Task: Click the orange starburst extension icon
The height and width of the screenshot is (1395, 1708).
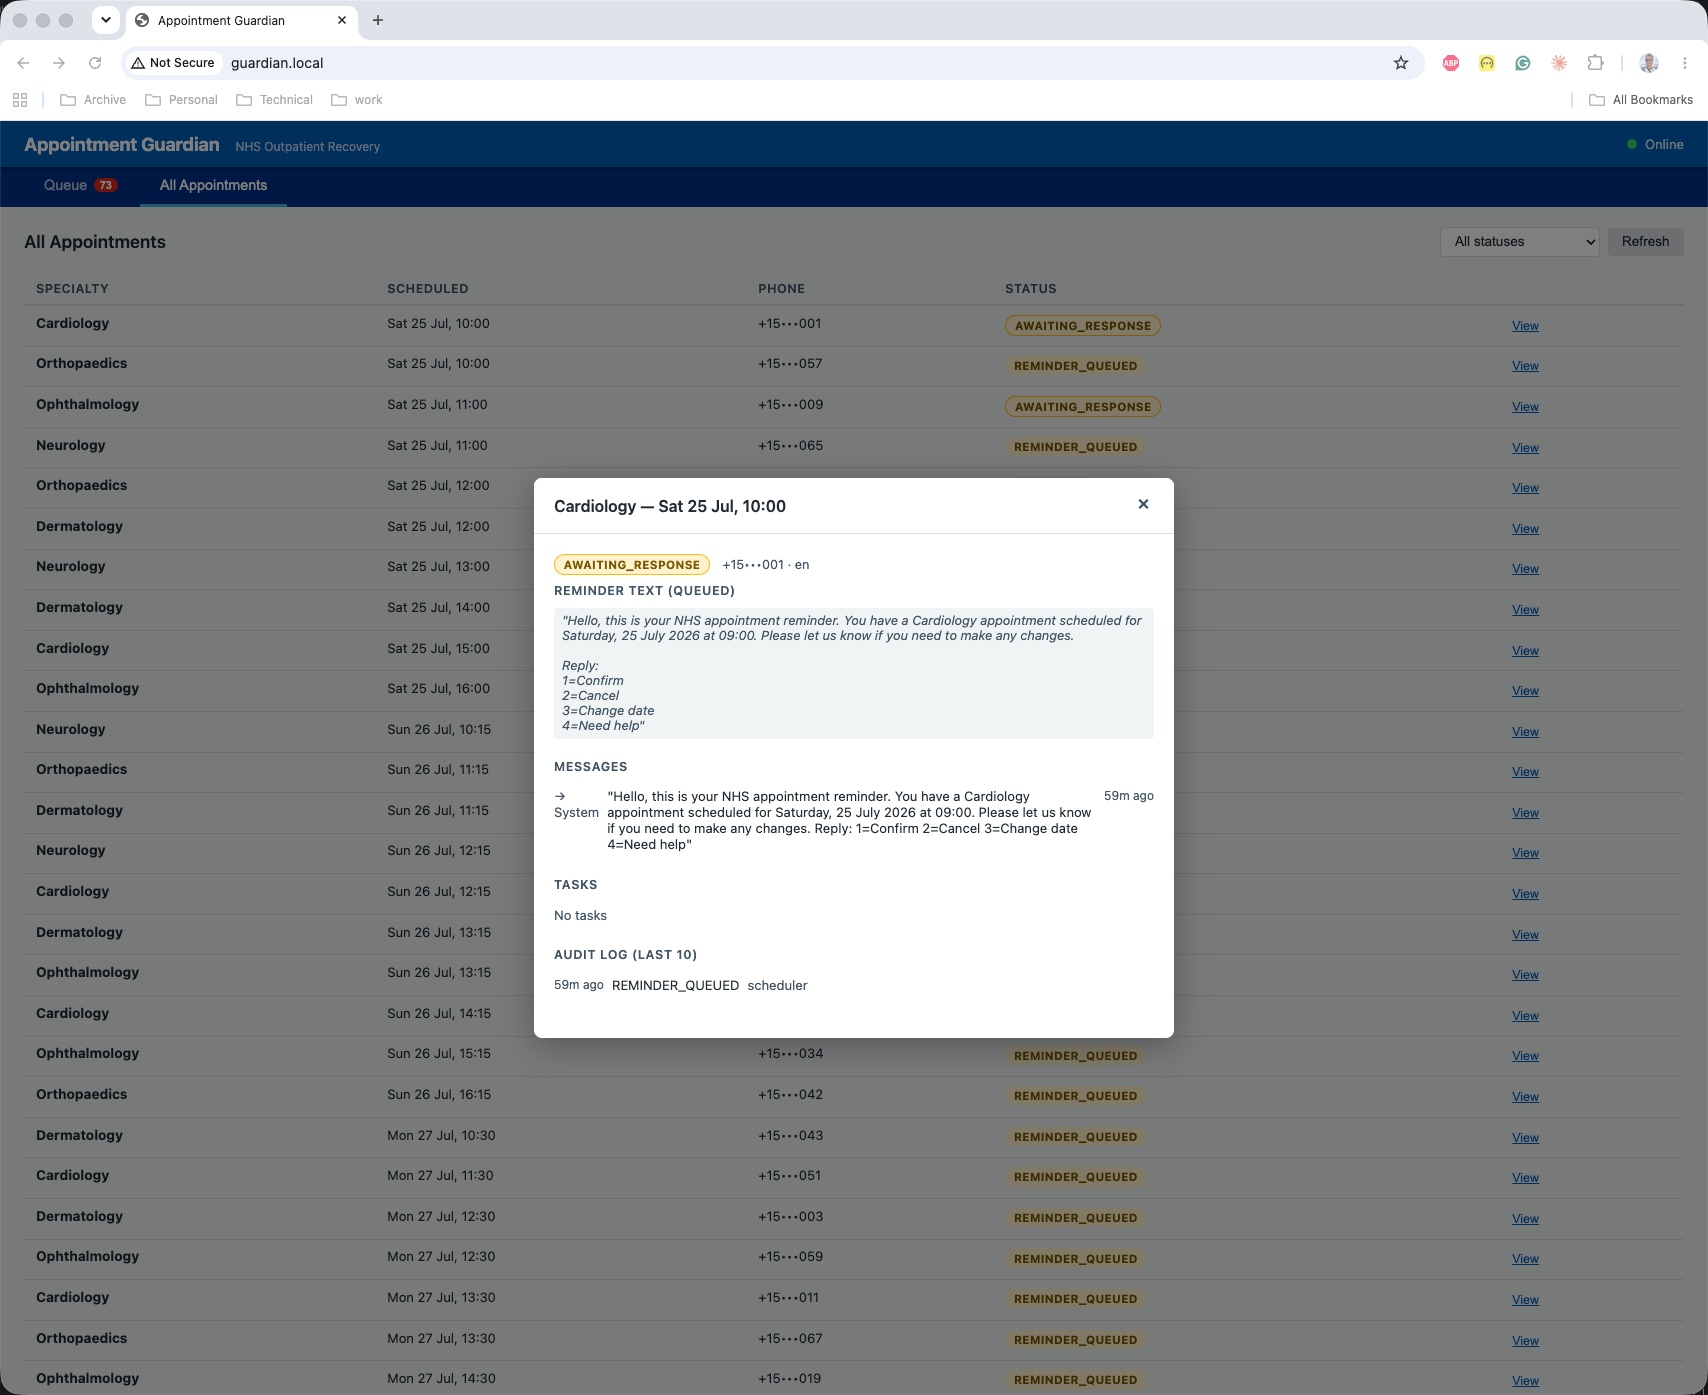Action: click(x=1559, y=63)
